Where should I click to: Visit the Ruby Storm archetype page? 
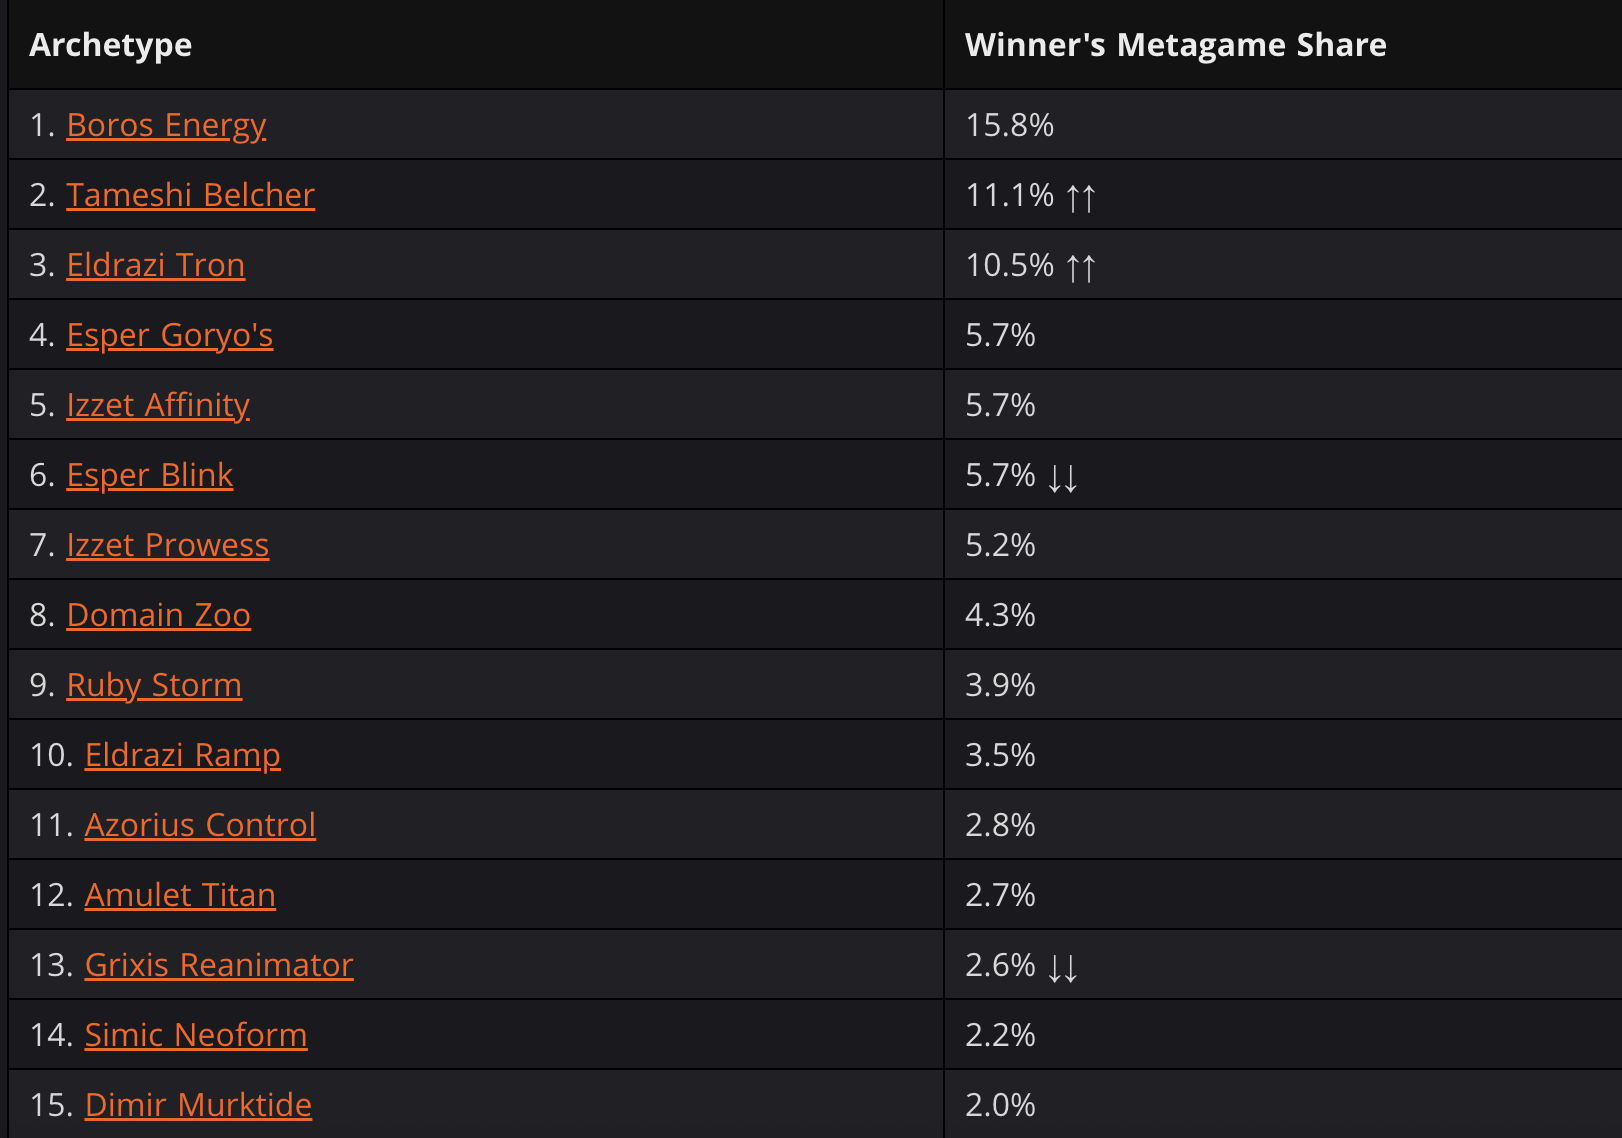(x=154, y=685)
